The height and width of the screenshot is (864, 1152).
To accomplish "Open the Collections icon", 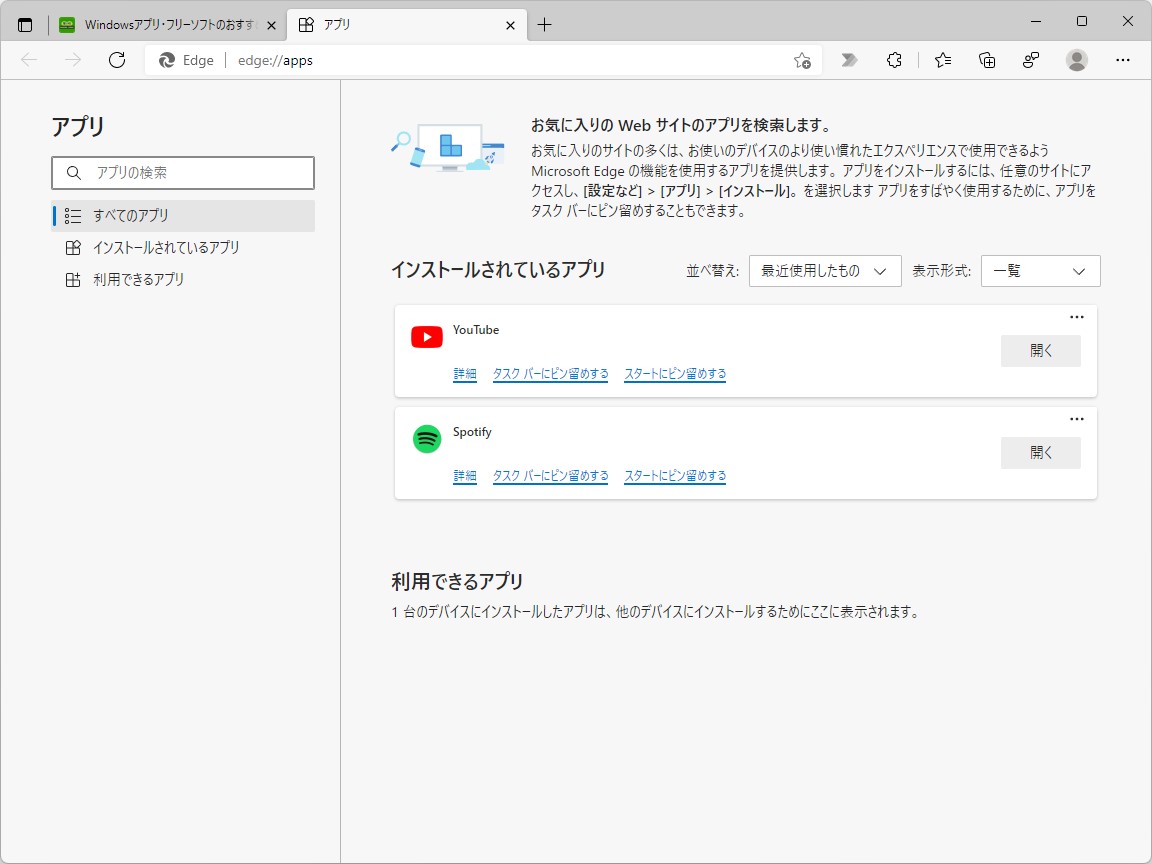I will pyautogui.click(x=986, y=60).
